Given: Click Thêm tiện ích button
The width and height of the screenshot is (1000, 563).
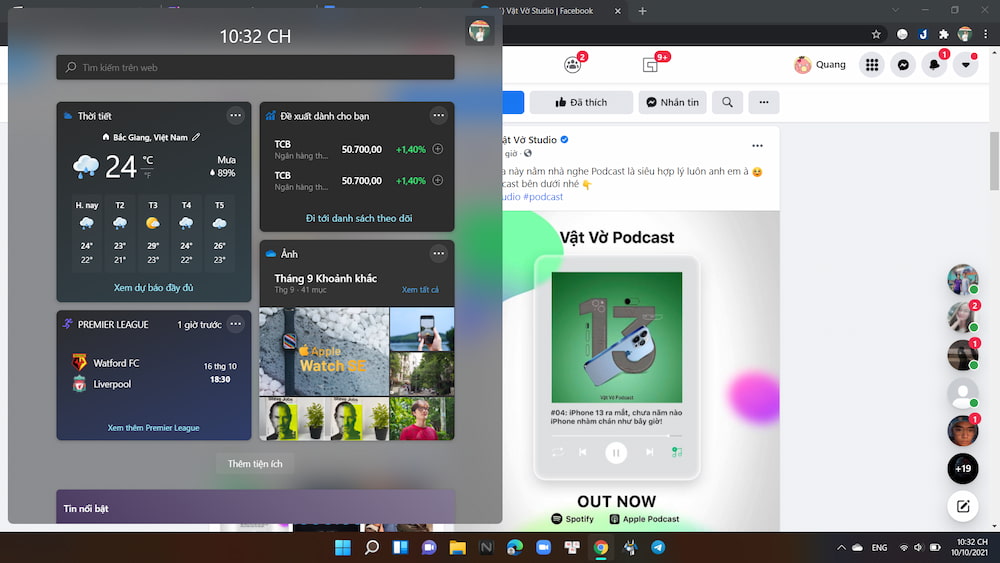Looking at the screenshot, I should point(255,464).
